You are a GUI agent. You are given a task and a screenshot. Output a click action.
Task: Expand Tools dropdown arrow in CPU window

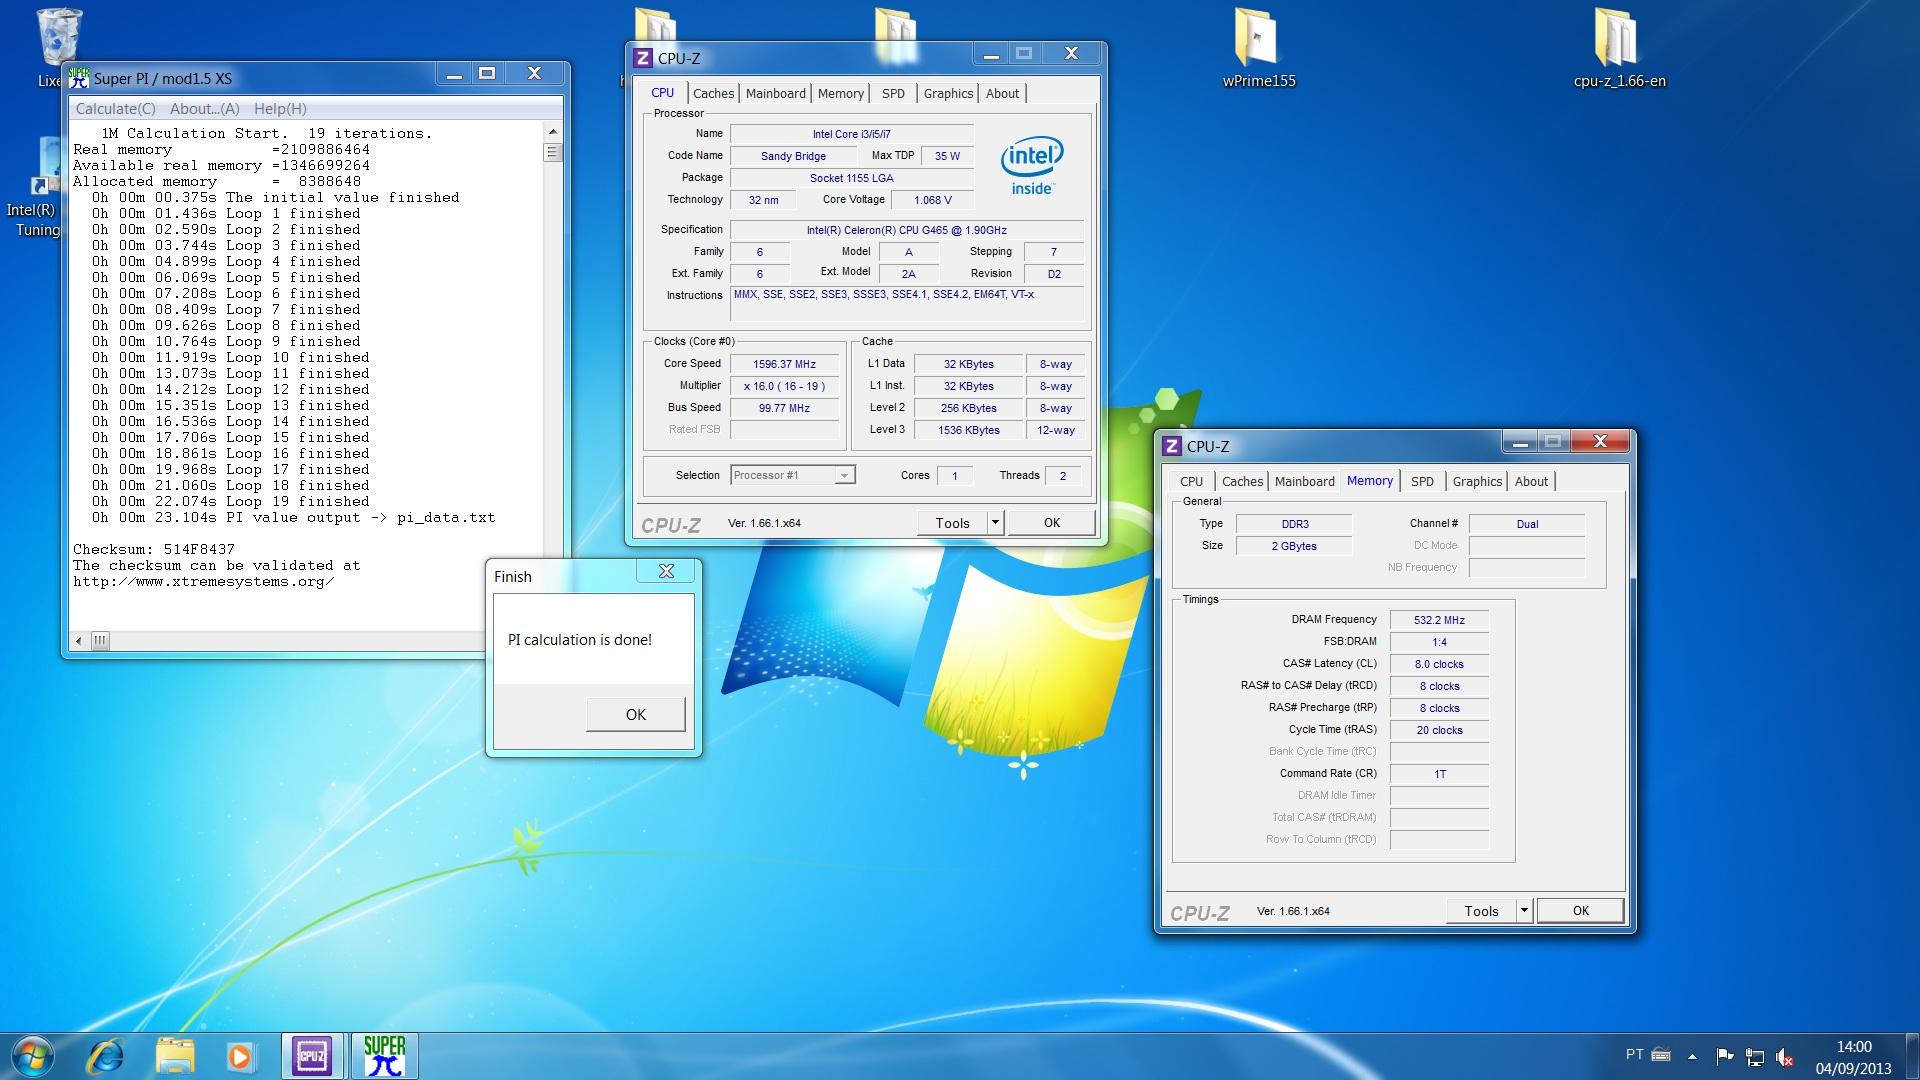(995, 522)
